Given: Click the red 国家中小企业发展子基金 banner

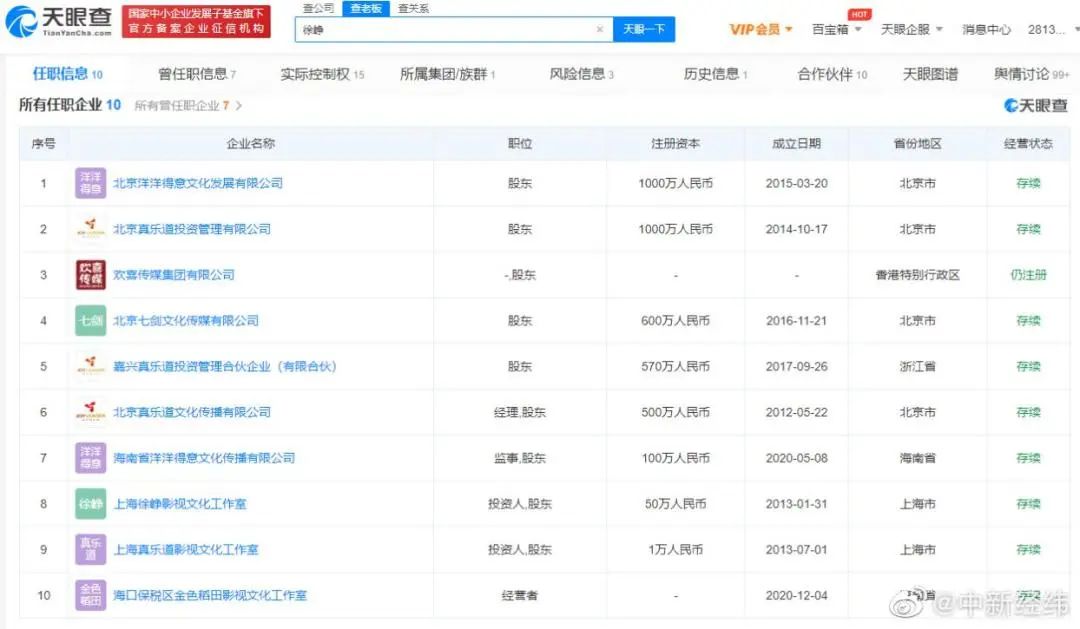Looking at the screenshot, I should point(196,21).
